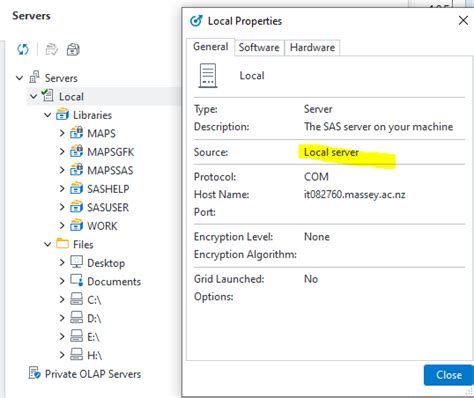Screen dimensions: 474x398
Task: Expand the D:\ drive
Action: coord(62,318)
